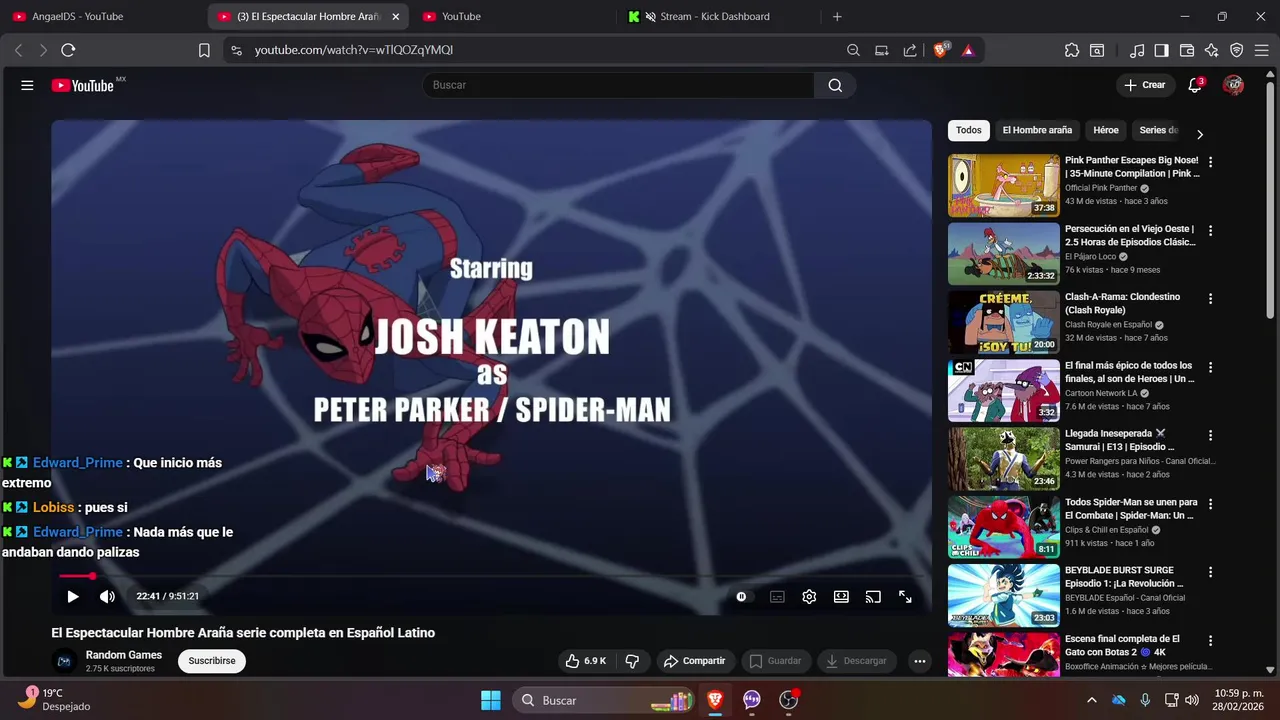Open options for Gato con Botas video

(x=1210, y=640)
